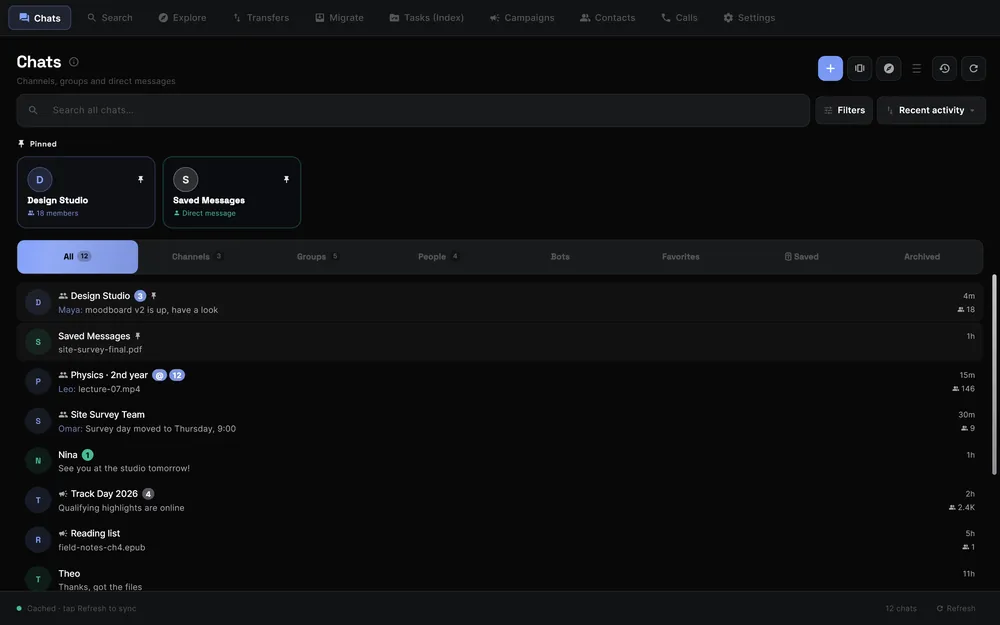Unpin Design Studio card via pin icon
This screenshot has height=625, width=1000.
point(140,179)
